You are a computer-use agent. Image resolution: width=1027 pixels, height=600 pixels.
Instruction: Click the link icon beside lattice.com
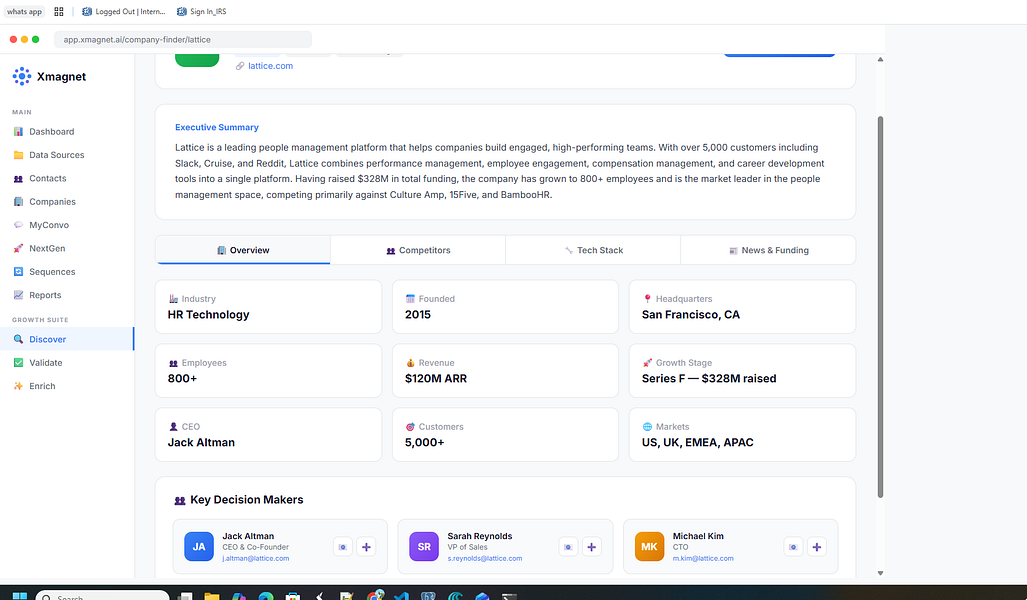tap(240, 66)
